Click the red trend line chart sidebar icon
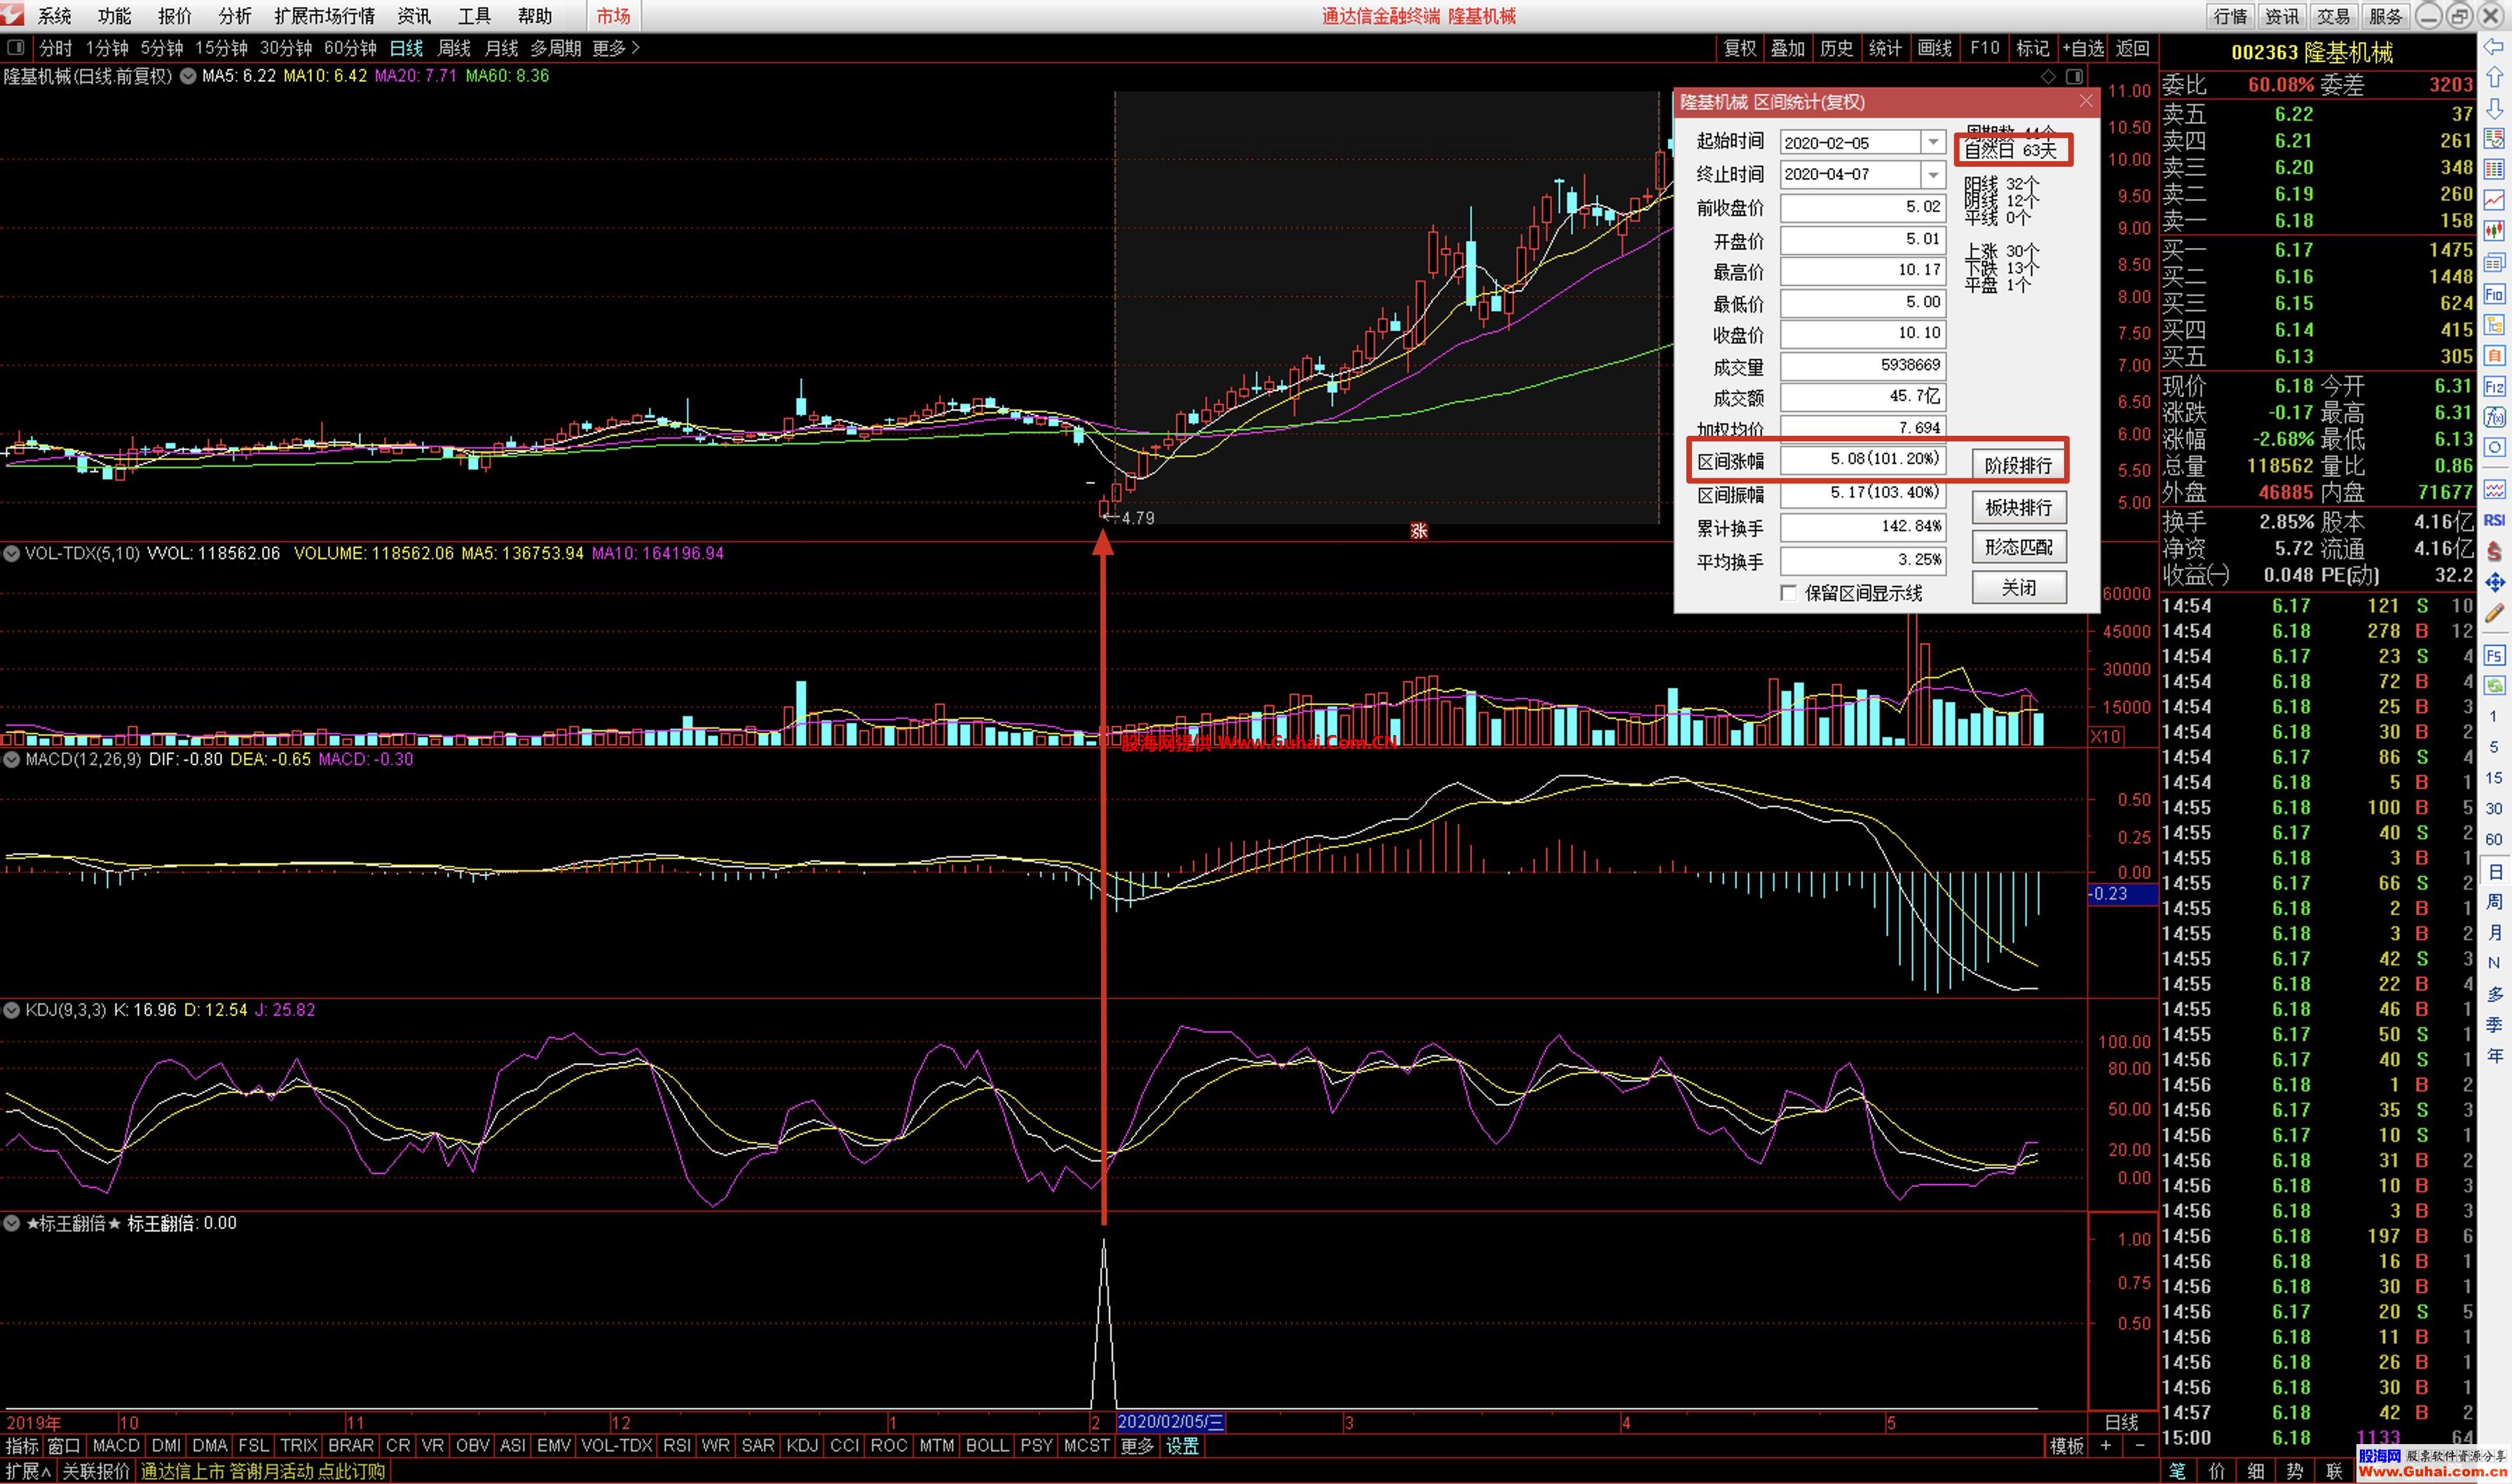Image resolution: width=2512 pixels, height=1484 pixels. point(2494,201)
